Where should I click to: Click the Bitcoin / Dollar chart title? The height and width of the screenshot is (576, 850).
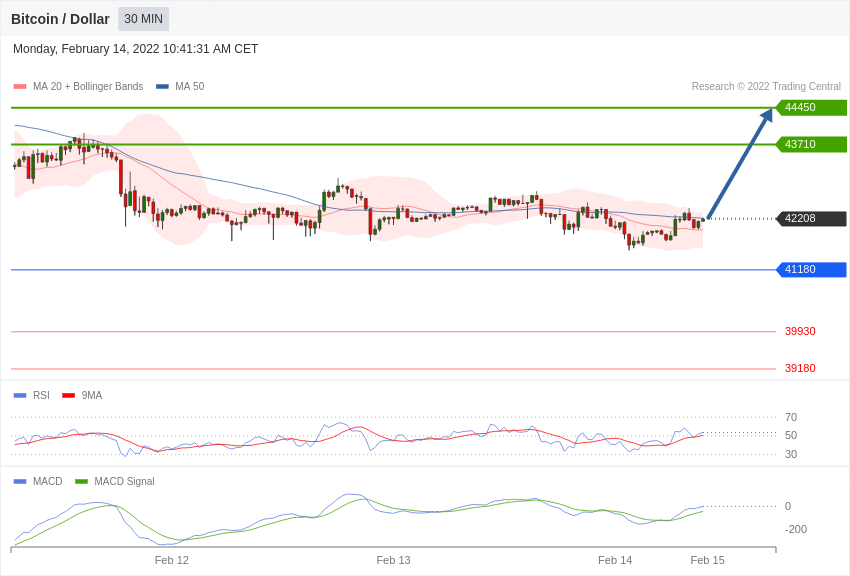pyautogui.click(x=60, y=19)
